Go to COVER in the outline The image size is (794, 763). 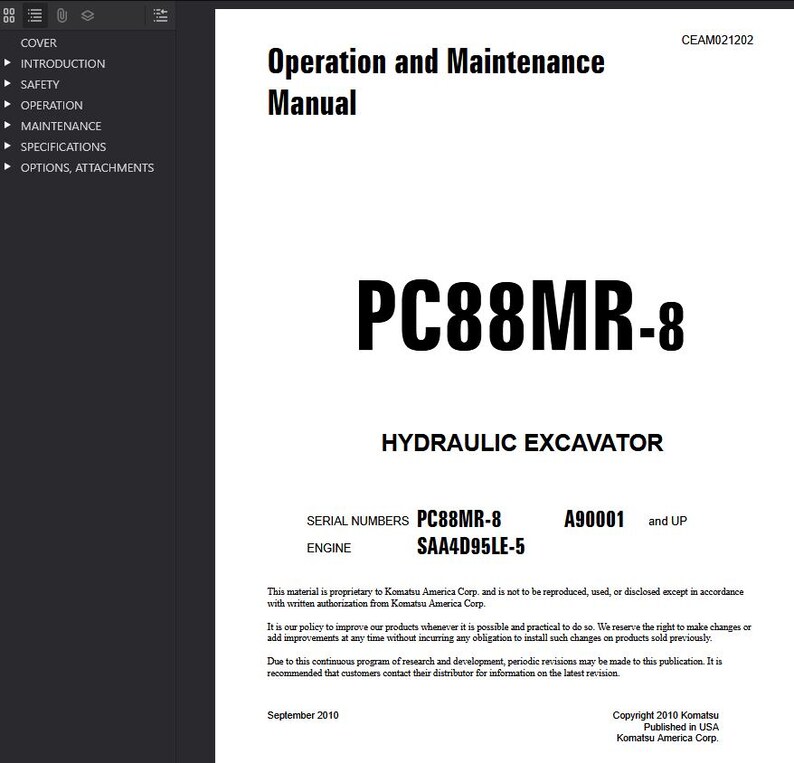tap(38, 43)
